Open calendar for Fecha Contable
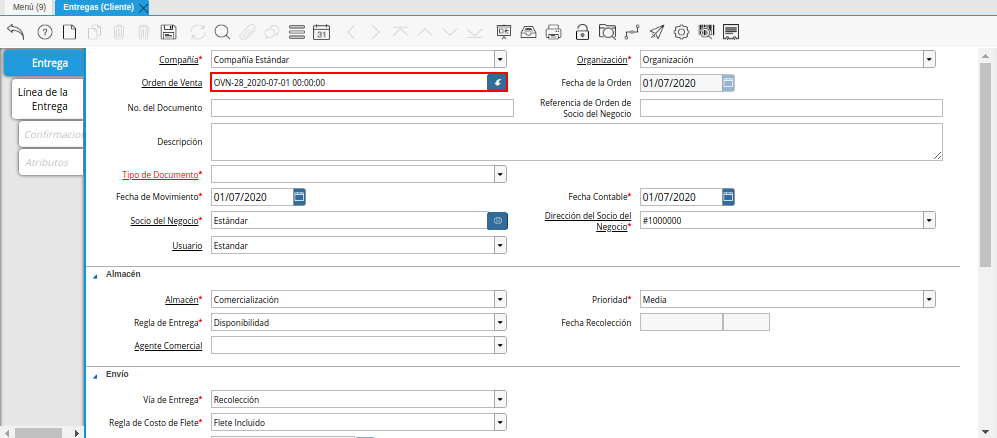Viewport: 997px width, 438px height. pos(729,197)
